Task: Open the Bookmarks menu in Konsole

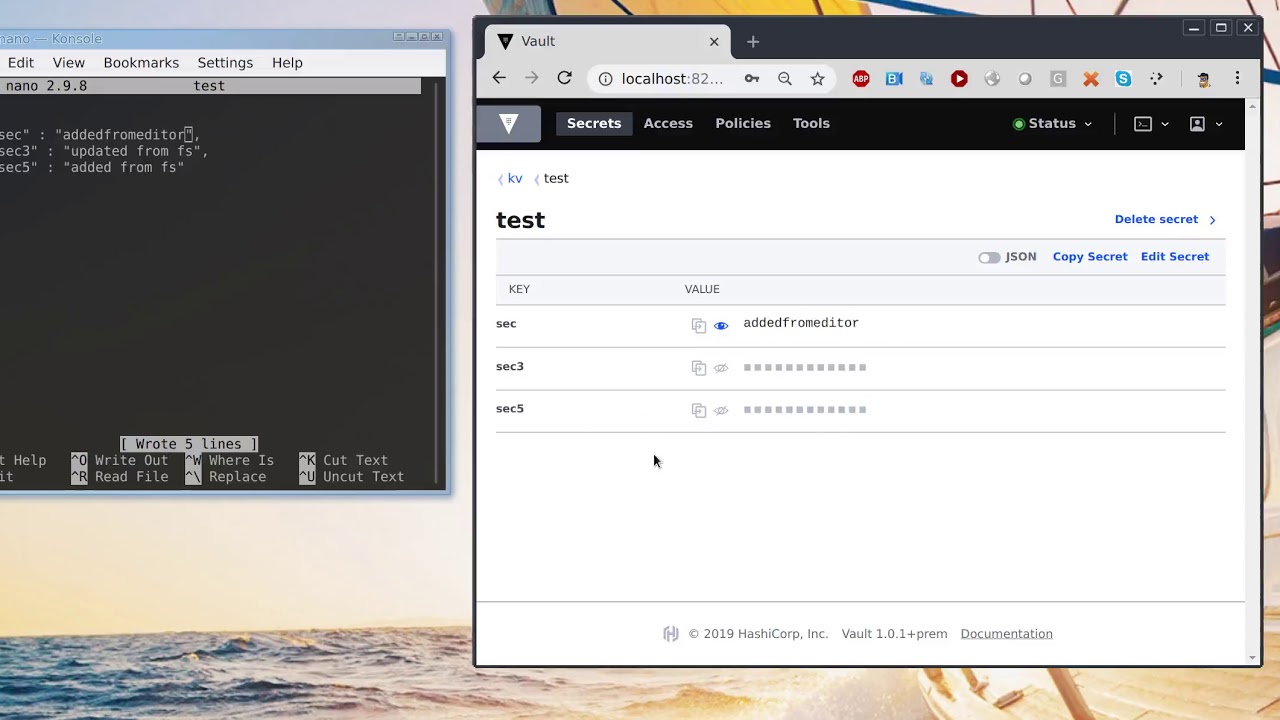Action: point(141,62)
